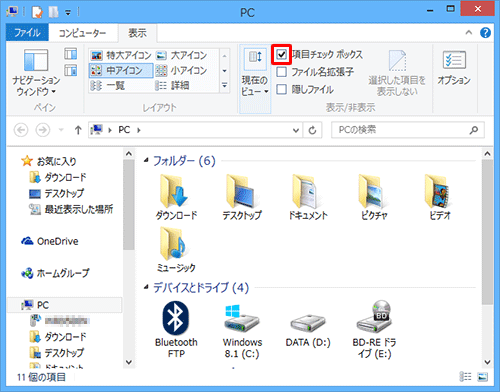The width and height of the screenshot is (500, 392).
Task: Select the デスクトップ folder in main pane
Action: click(242, 197)
